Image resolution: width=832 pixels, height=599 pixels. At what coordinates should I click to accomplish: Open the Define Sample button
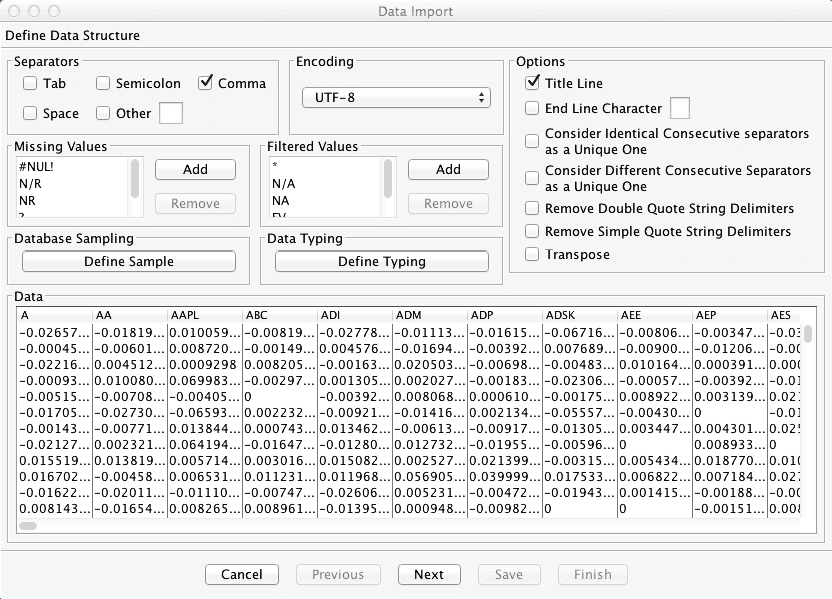click(129, 261)
